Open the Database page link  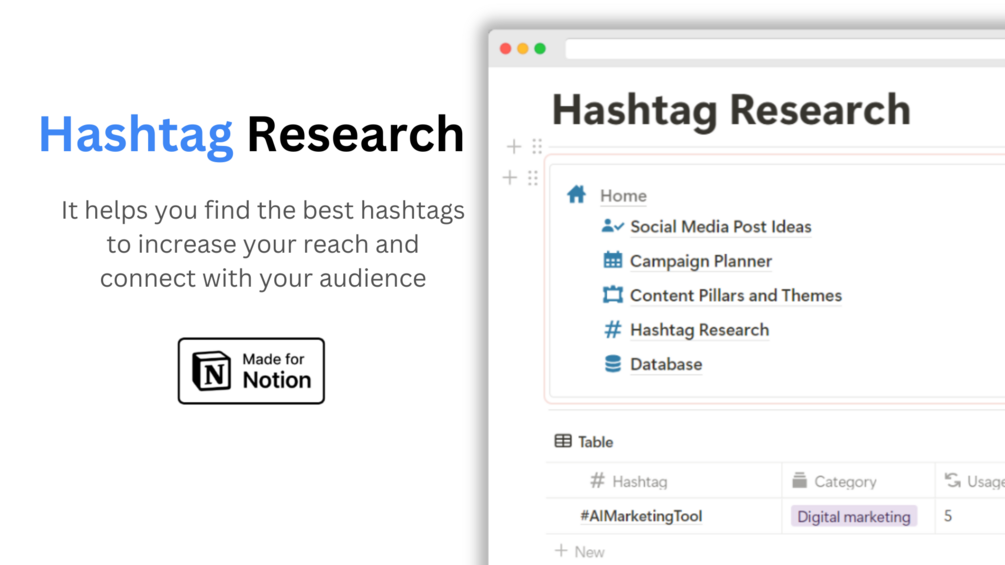click(665, 364)
